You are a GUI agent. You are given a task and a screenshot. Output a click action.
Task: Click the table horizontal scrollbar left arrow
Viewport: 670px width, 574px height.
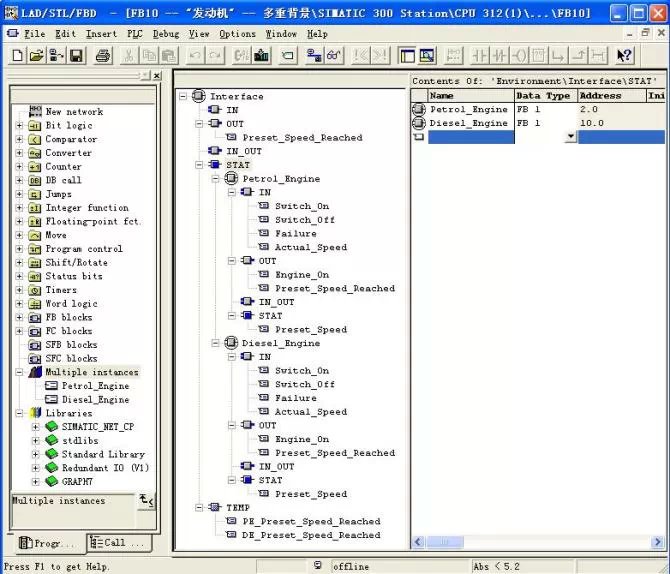pyautogui.click(x=418, y=542)
